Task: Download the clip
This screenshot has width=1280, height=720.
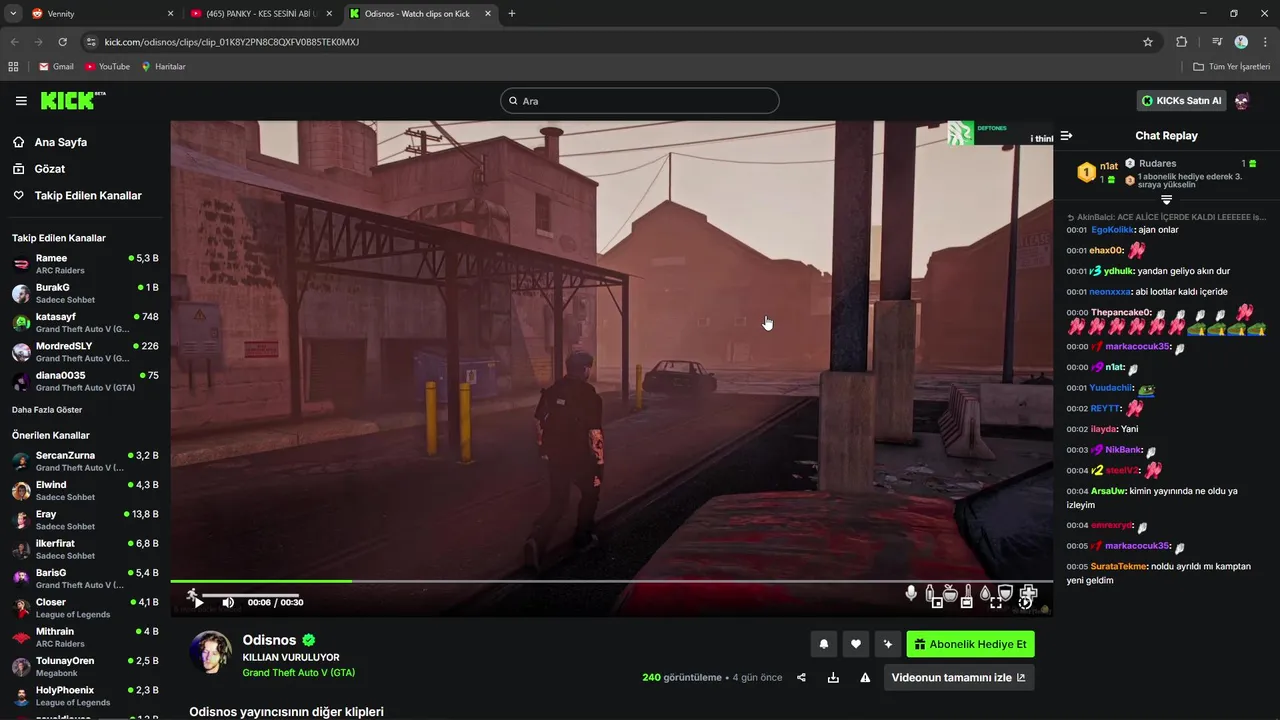Action: coord(833,677)
